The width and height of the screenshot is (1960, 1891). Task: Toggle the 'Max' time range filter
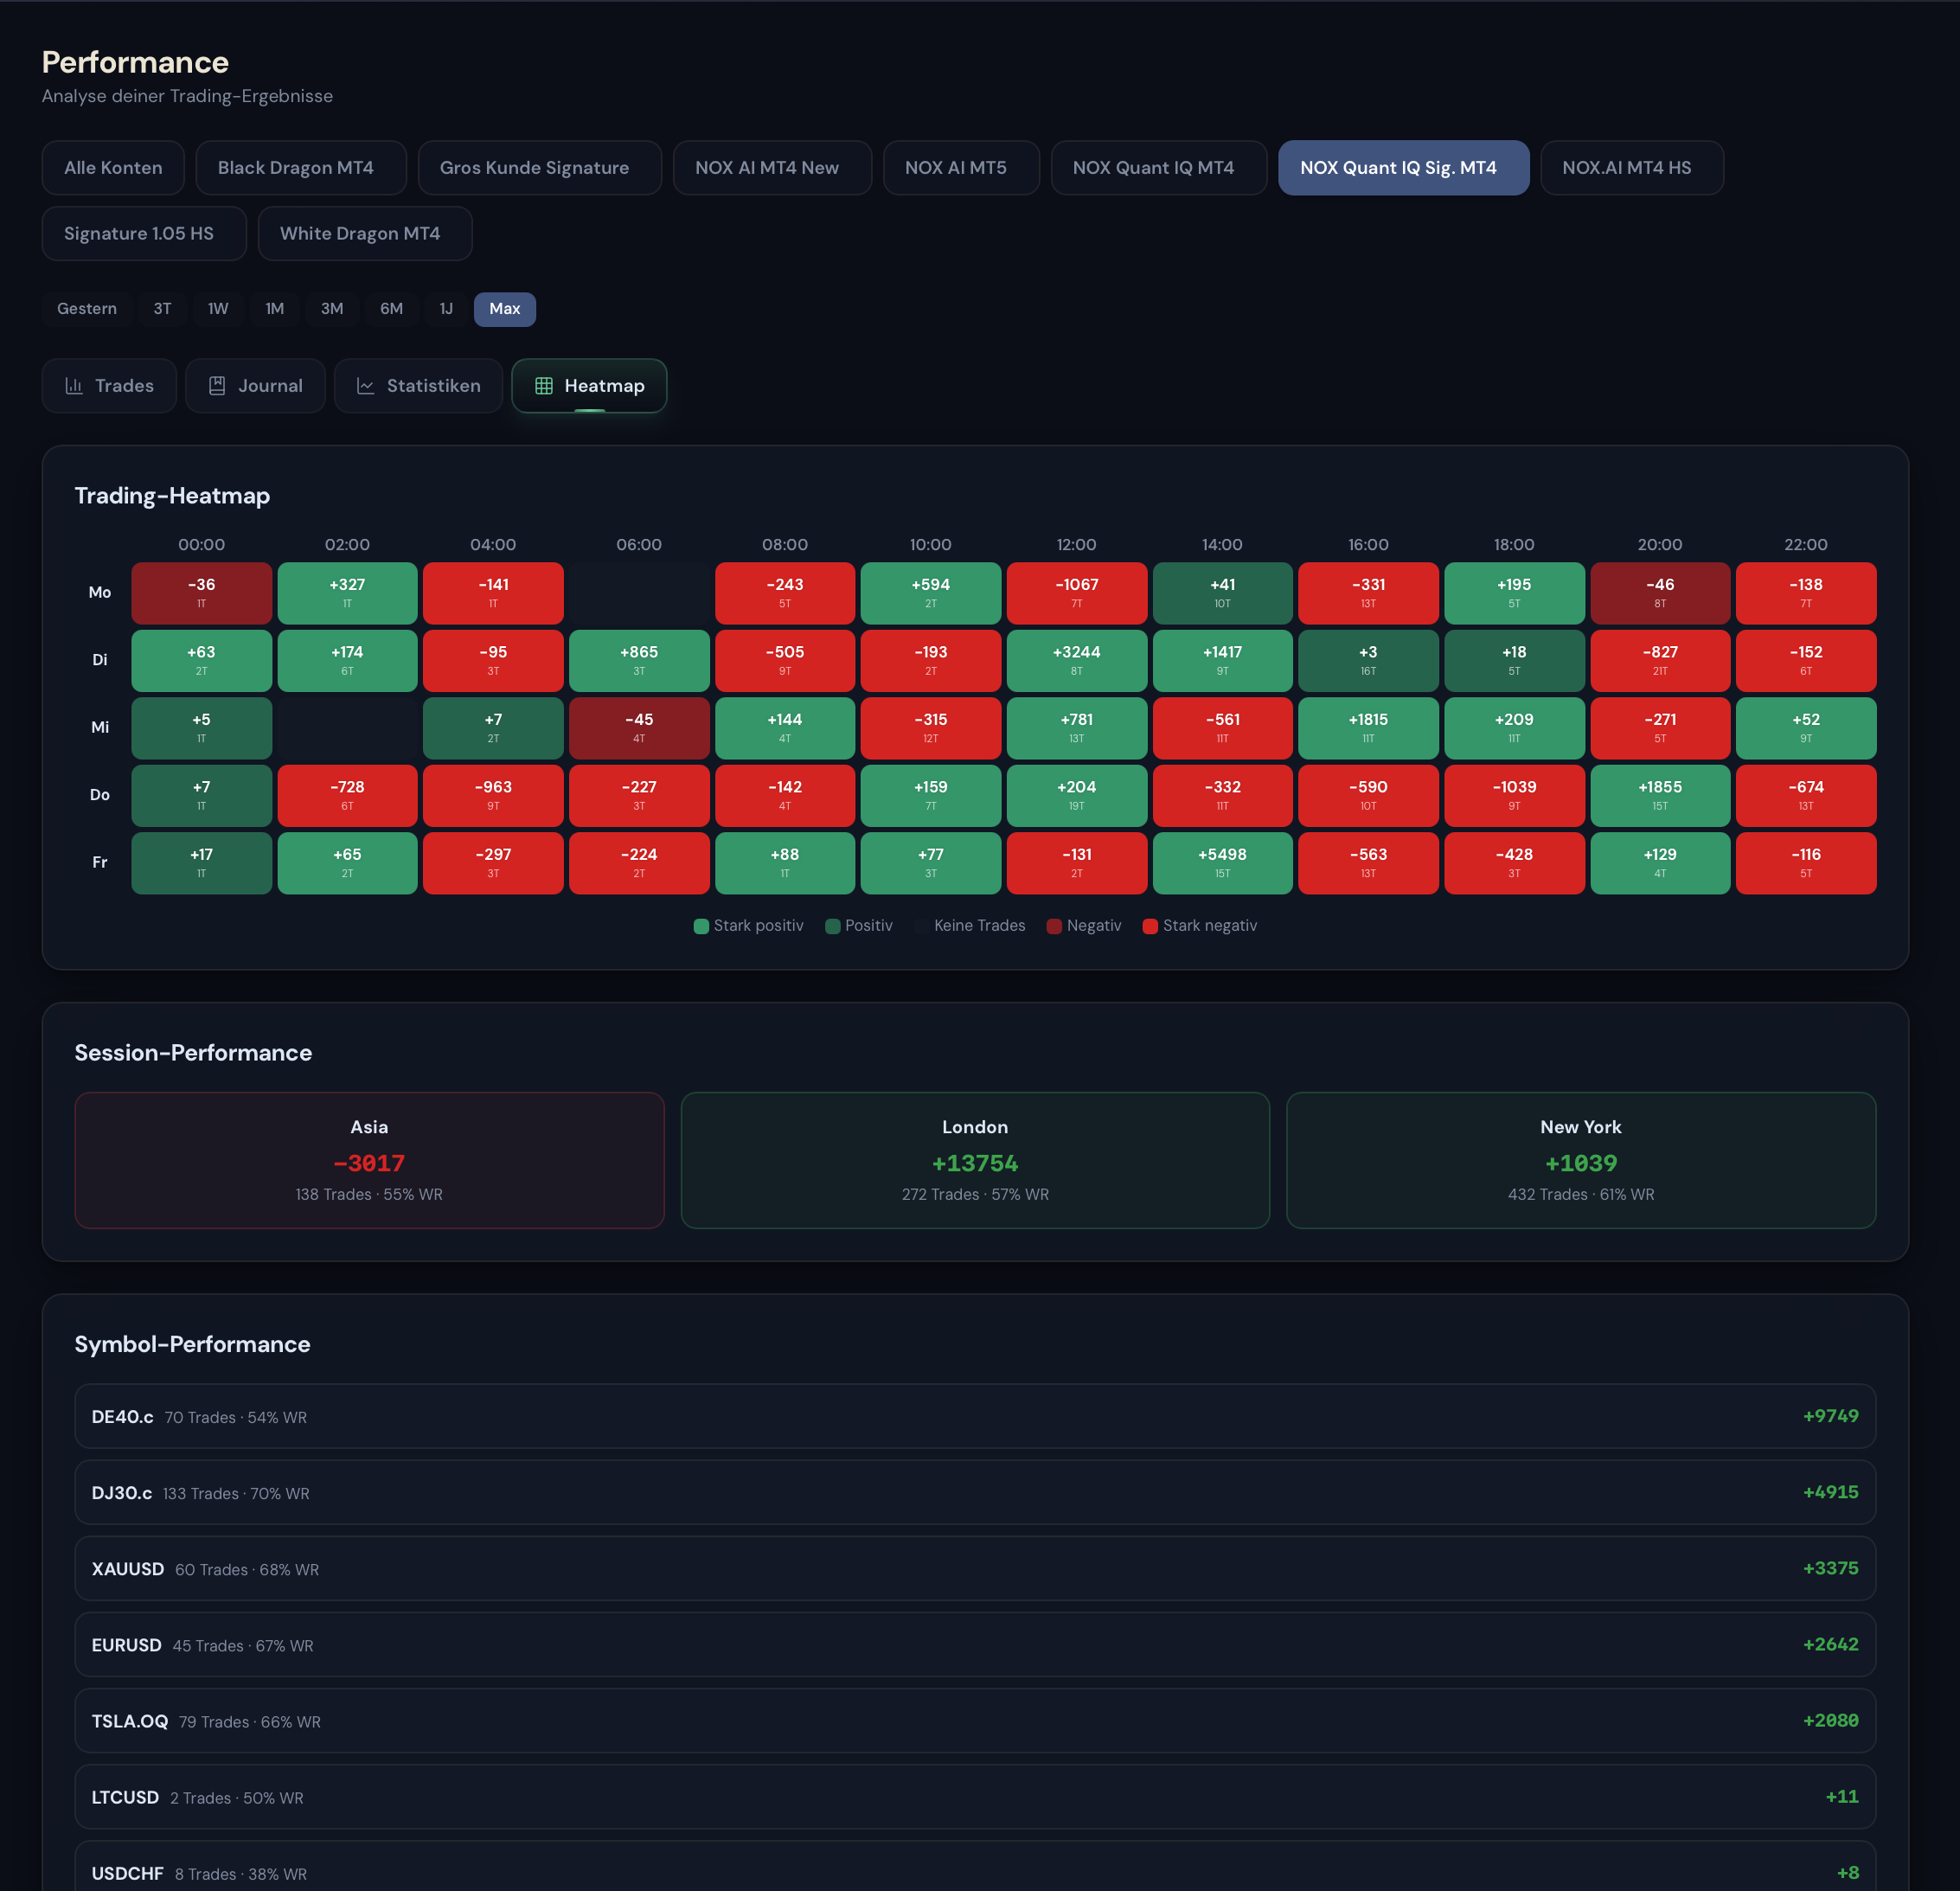coord(504,309)
